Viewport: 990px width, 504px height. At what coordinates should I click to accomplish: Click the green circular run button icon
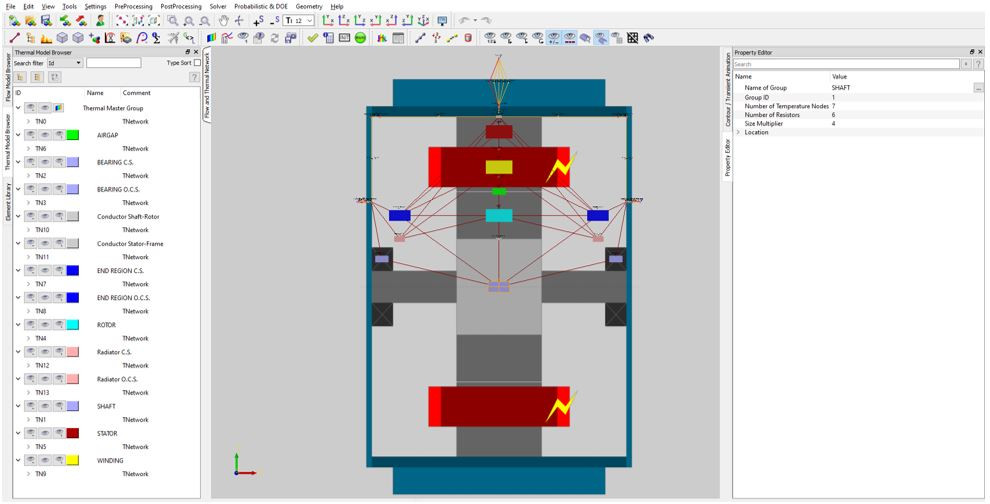coord(360,38)
